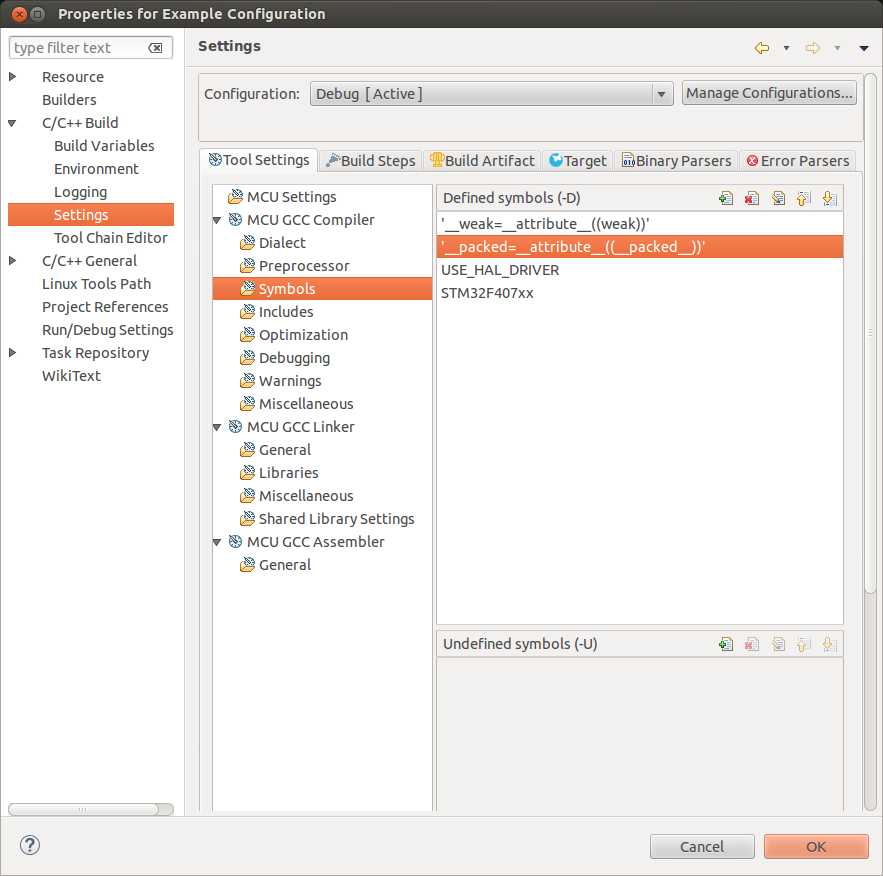Click Move Up icon in Undefined symbols

click(x=804, y=644)
